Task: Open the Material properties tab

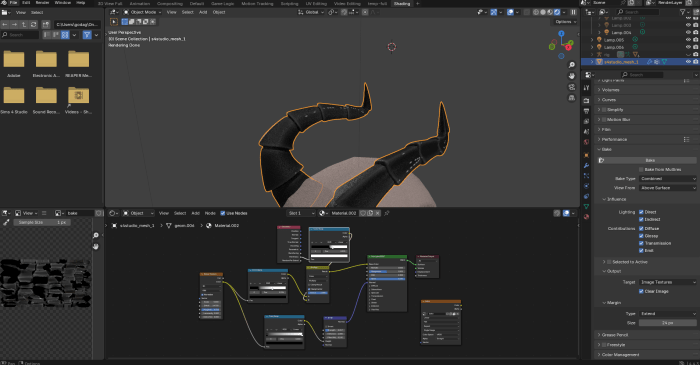Action: click(586, 217)
